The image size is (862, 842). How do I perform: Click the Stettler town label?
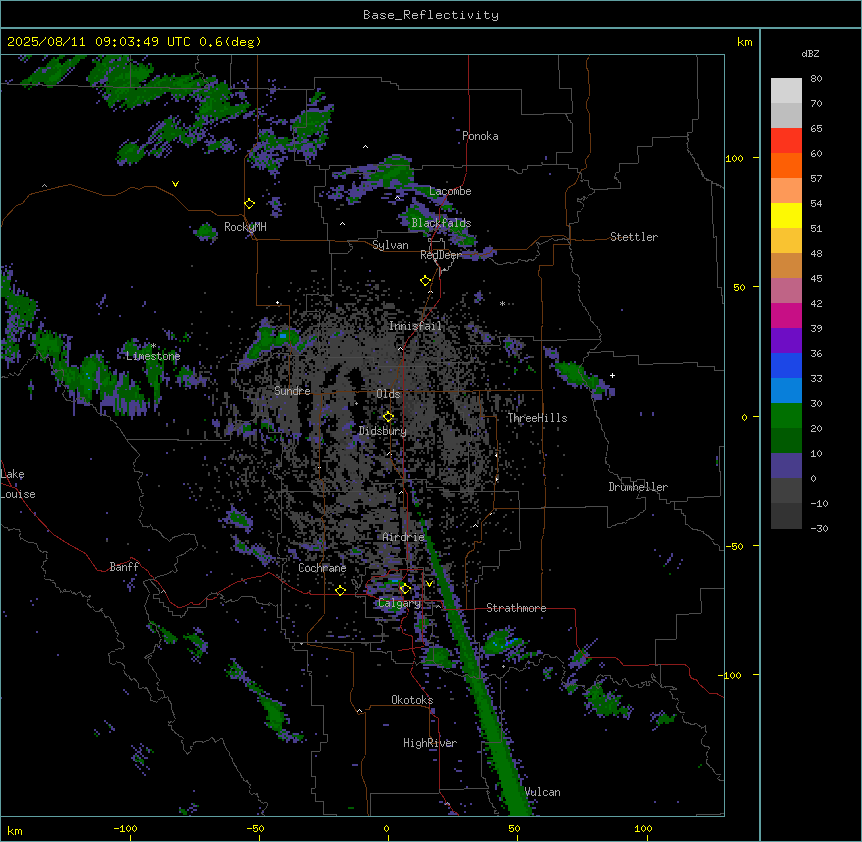[634, 237]
